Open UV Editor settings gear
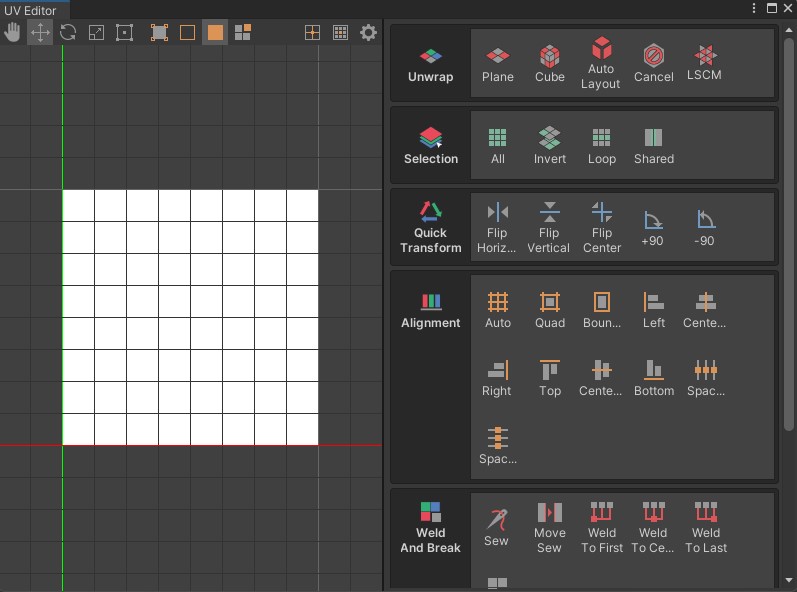This screenshot has width=797, height=592. (x=368, y=33)
